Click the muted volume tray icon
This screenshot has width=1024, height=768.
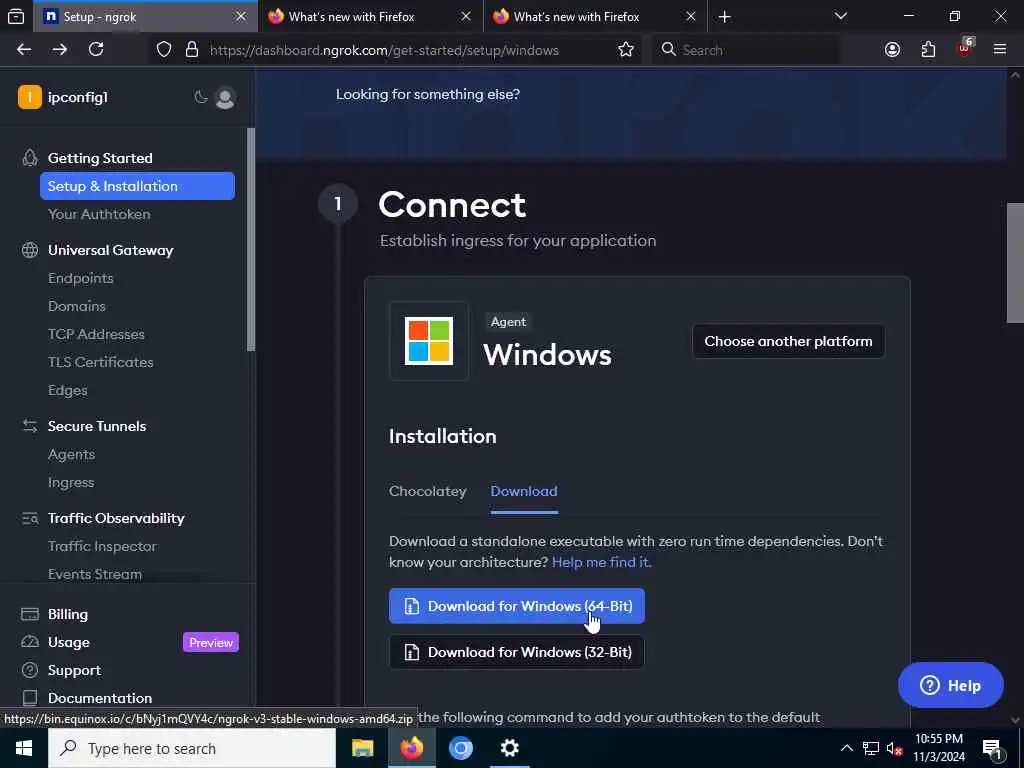[x=895, y=748]
